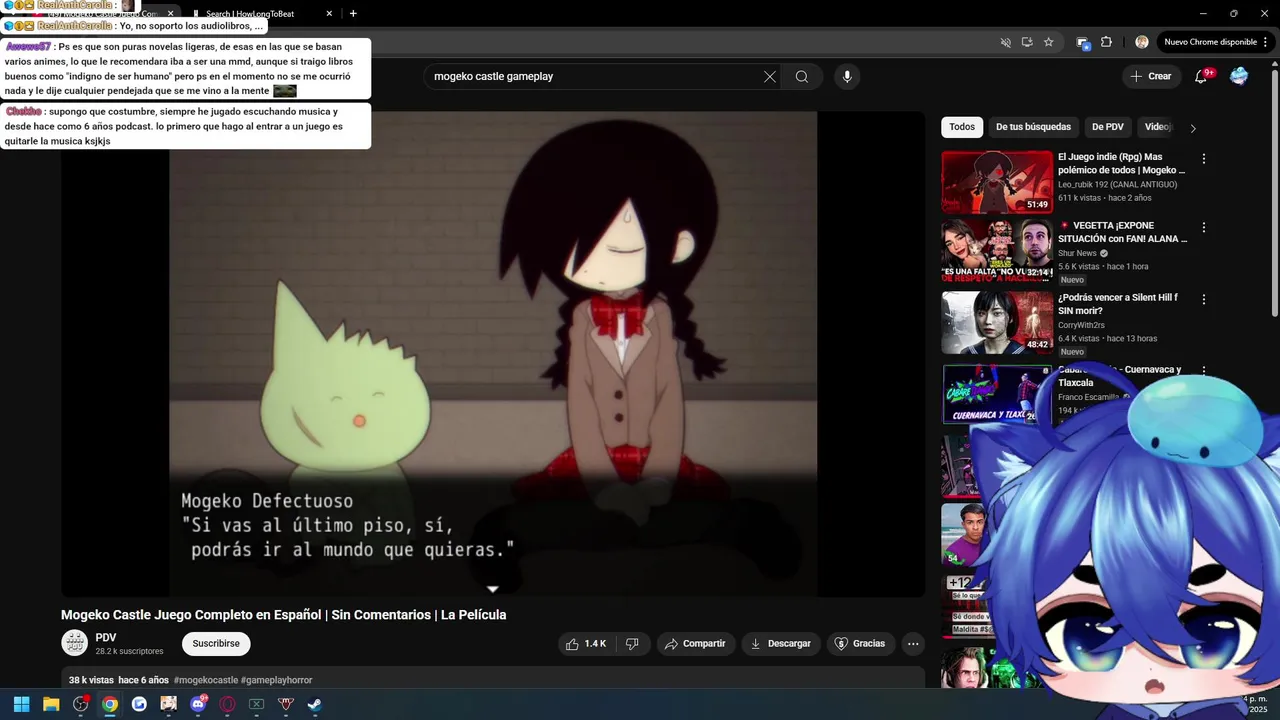
Task: Open a new browser tab
Action: click(x=353, y=13)
